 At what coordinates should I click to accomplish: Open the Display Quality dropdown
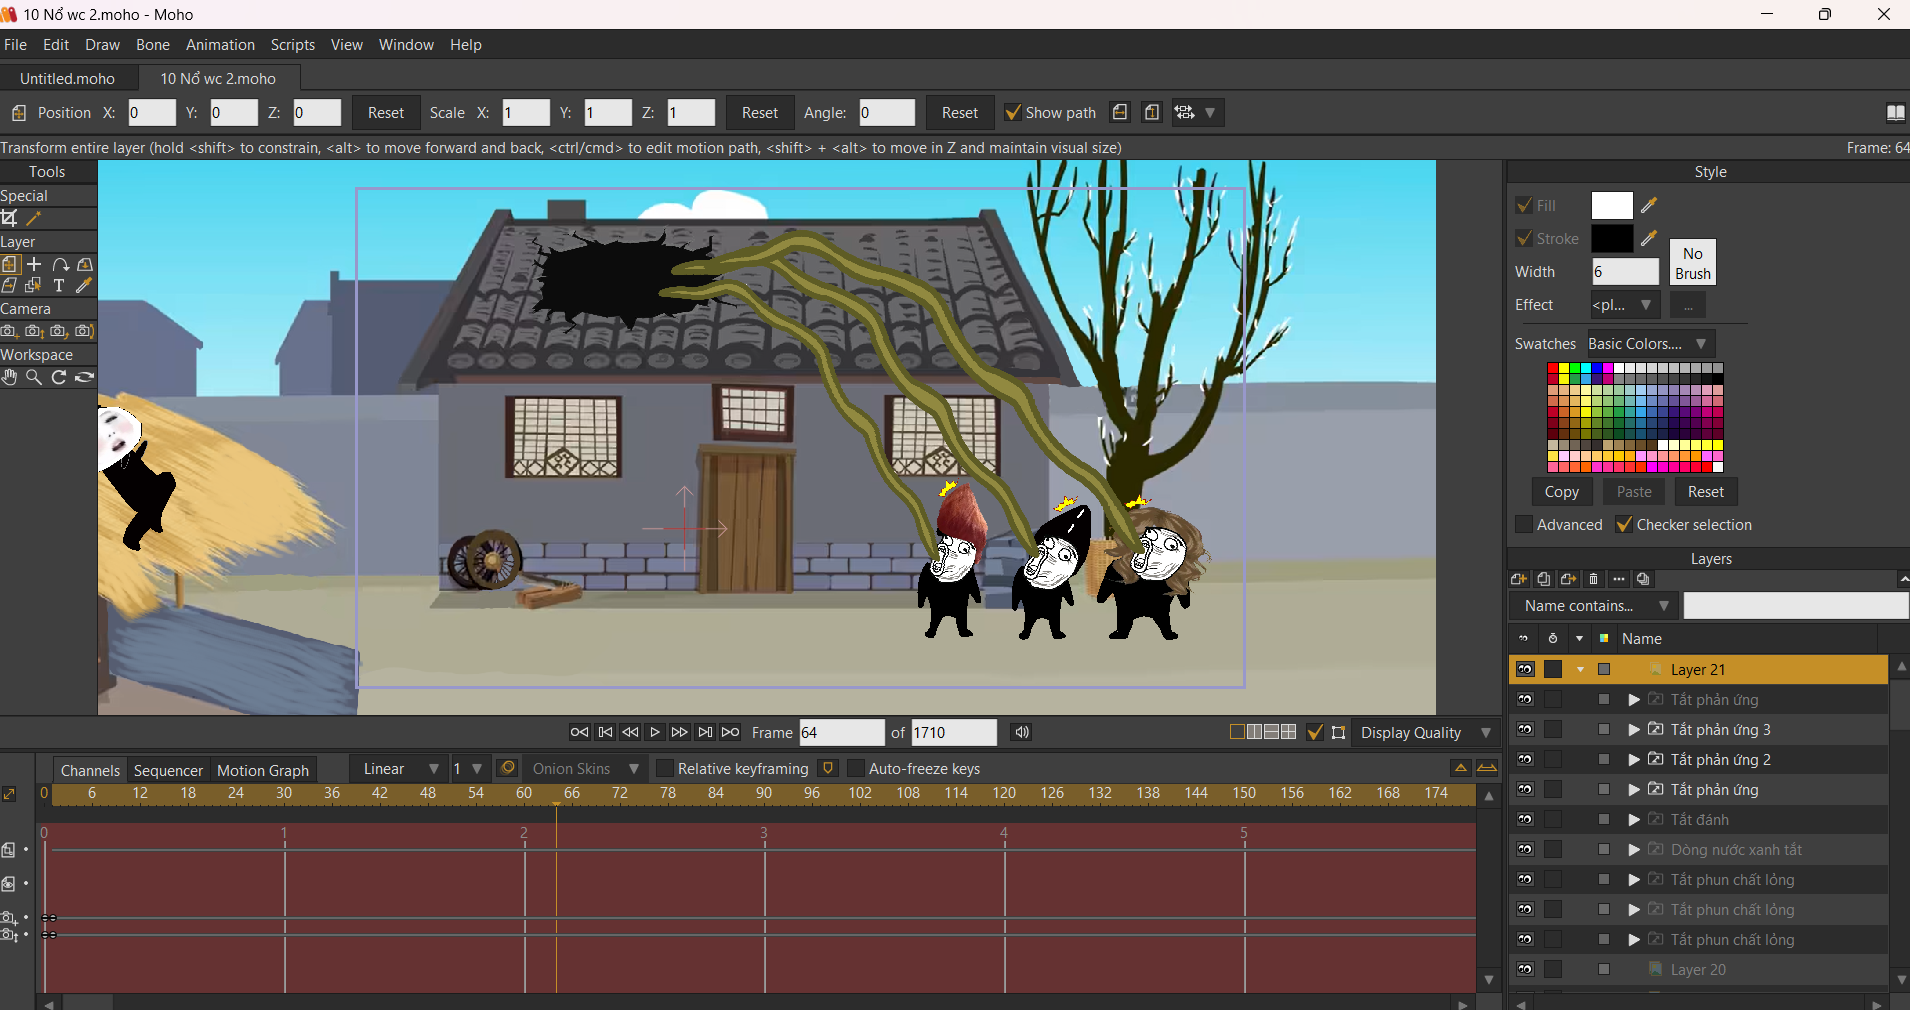[x=1486, y=733]
